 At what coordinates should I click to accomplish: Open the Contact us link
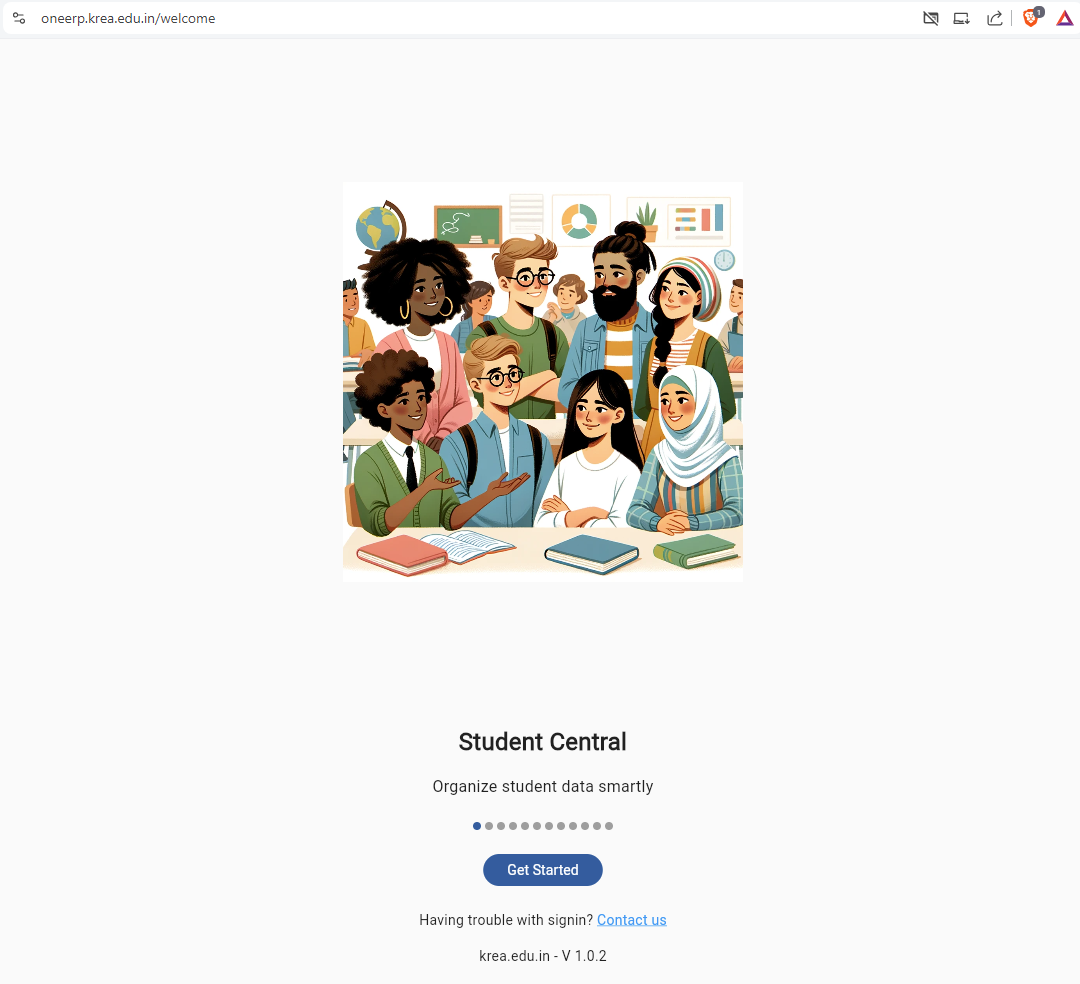(632, 920)
